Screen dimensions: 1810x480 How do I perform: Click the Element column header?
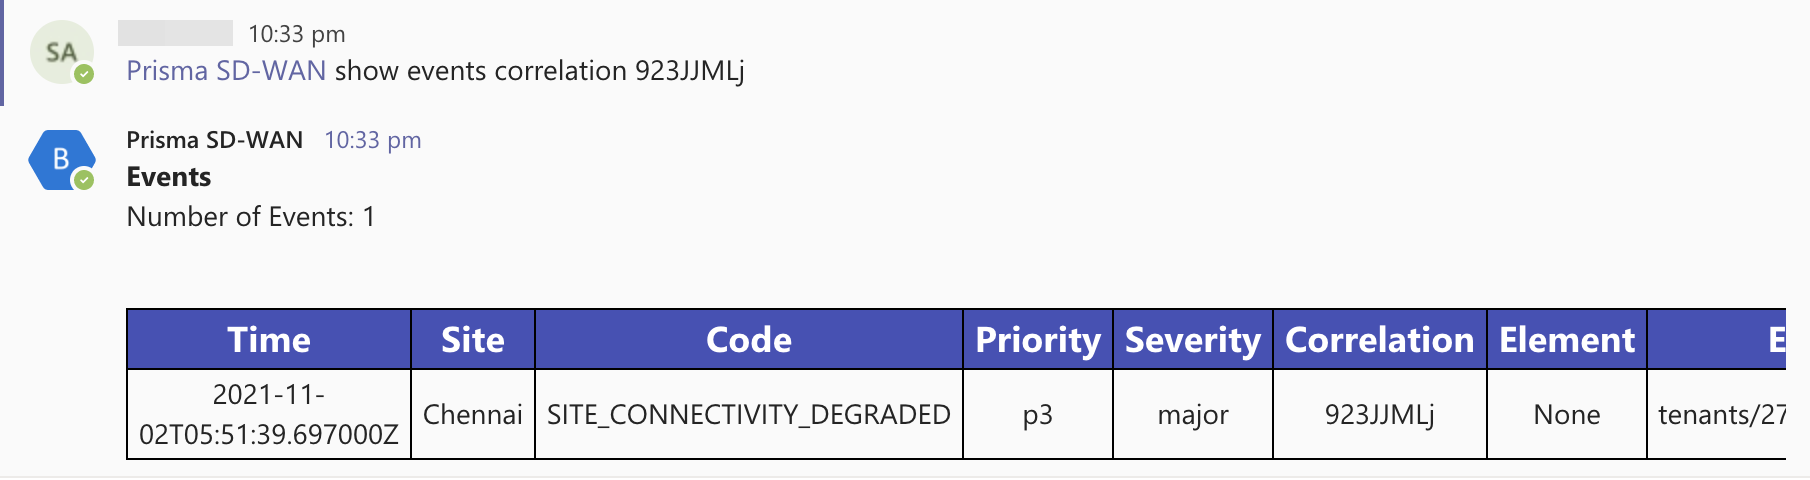point(1566,340)
